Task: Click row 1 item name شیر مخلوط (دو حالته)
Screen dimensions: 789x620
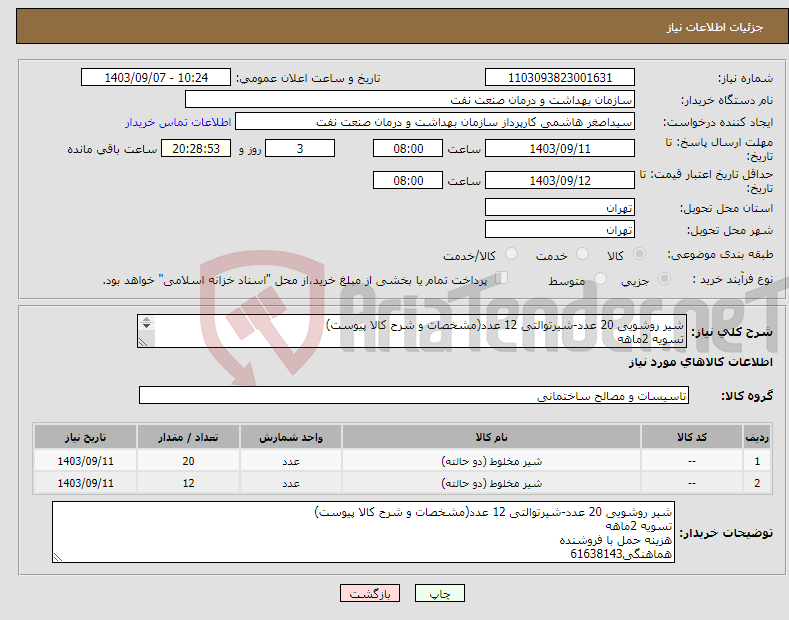Action: pyautogui.click(x=491, y=461)
